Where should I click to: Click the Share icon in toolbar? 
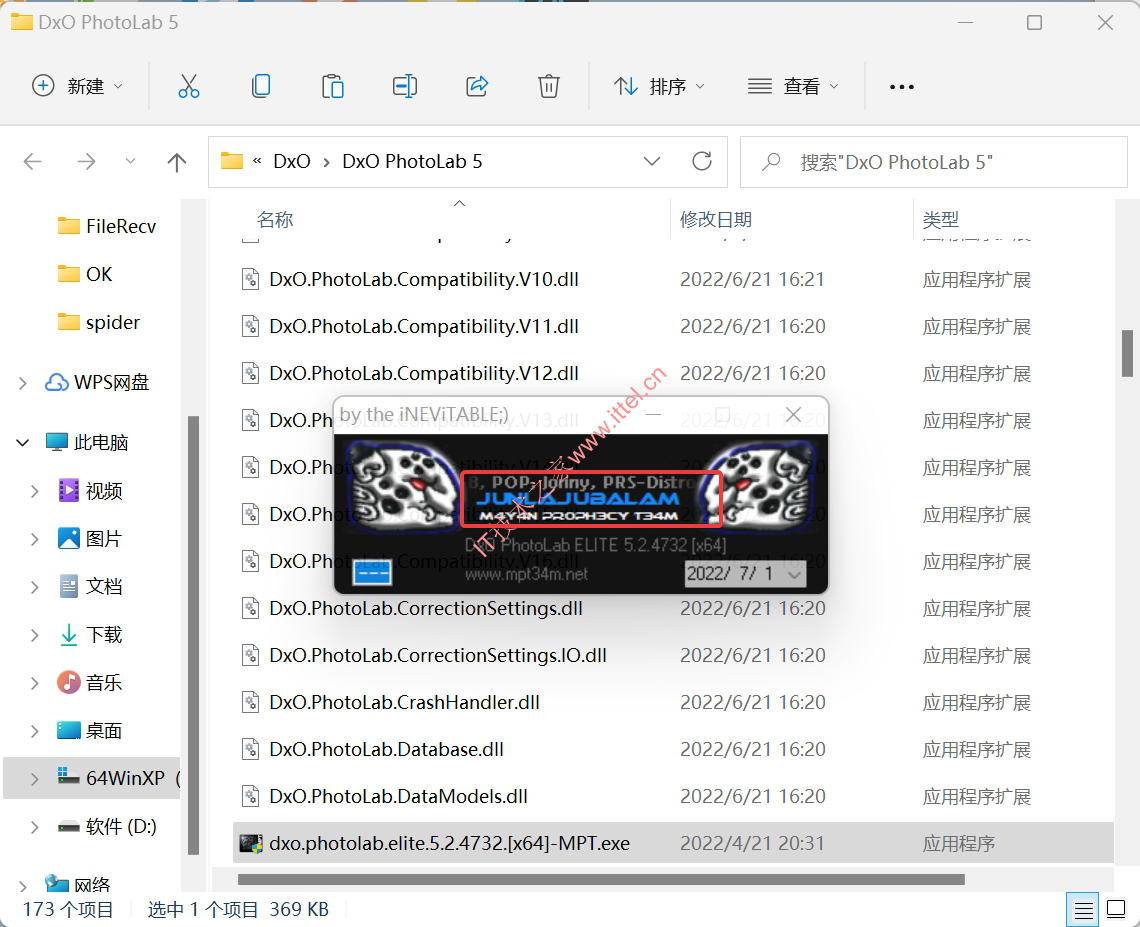click(477, 87)
